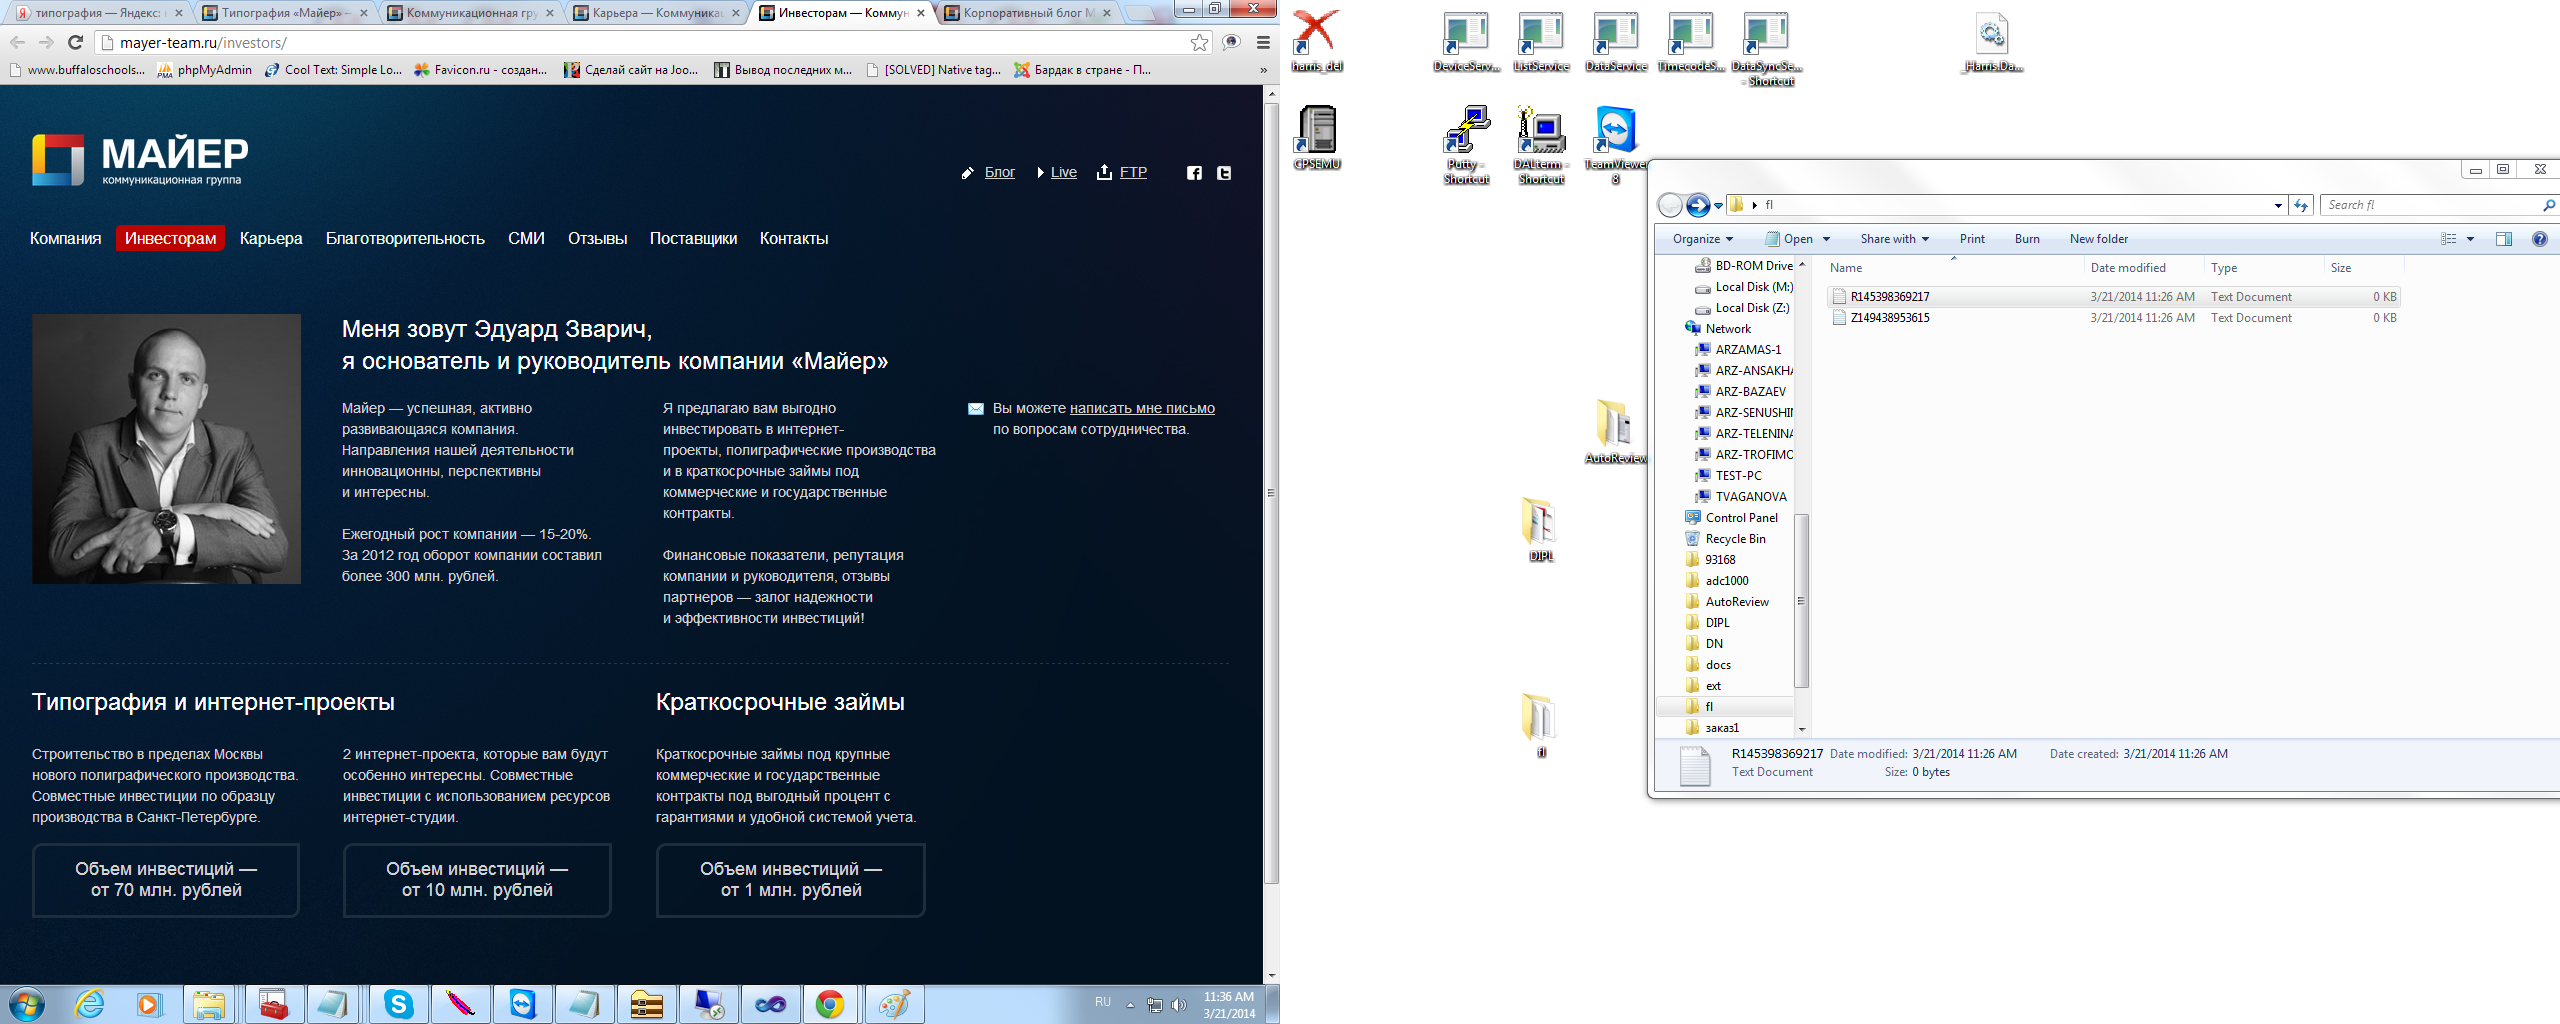Switch to the Карьера browser tab

tap(656, 13)
